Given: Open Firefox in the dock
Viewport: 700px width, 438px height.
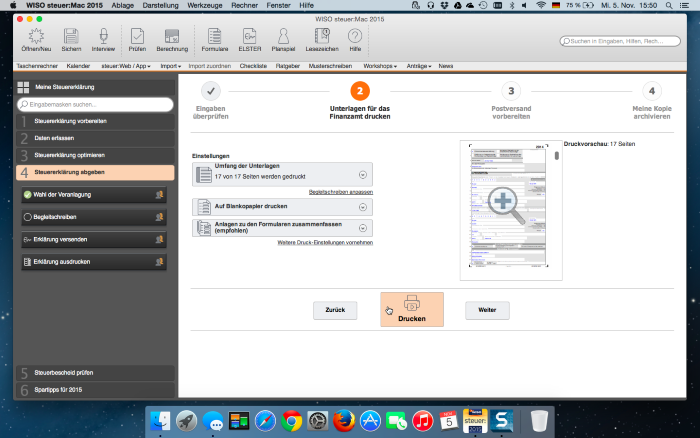Looking at the screenshot, I should pyautogui.click(x=344, y=421).
